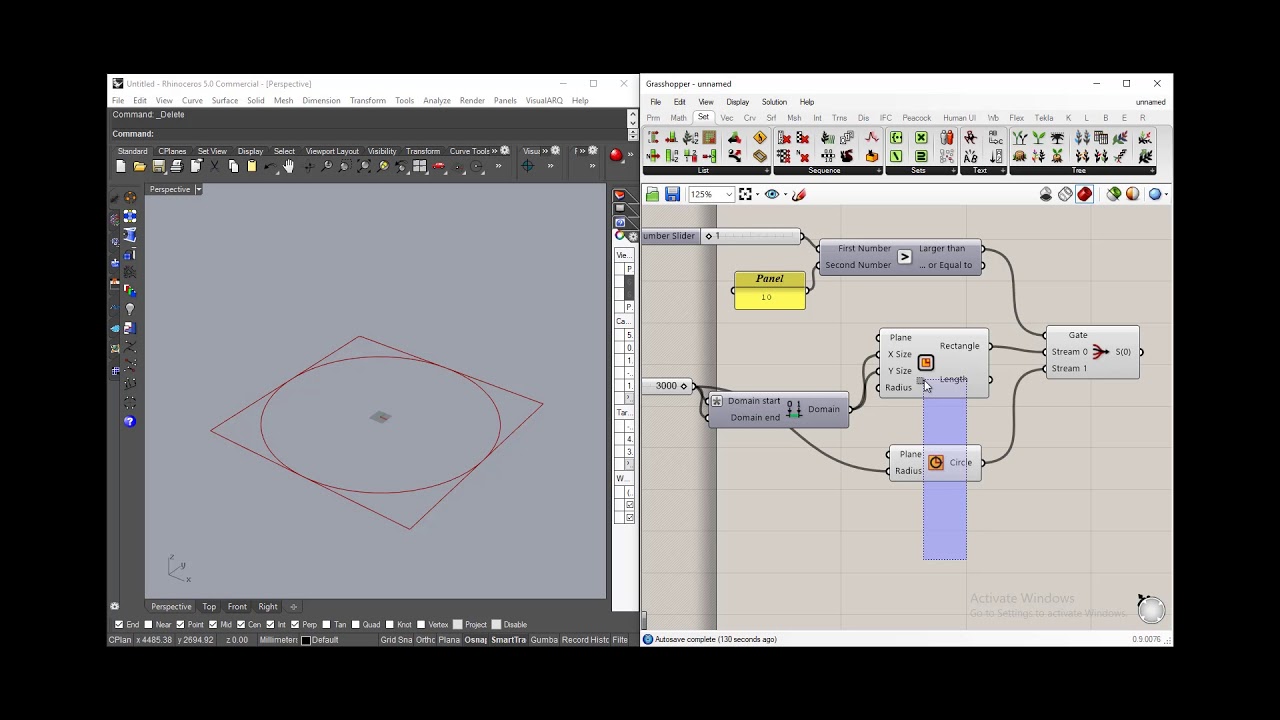Click Record History in the status bar

586,640
